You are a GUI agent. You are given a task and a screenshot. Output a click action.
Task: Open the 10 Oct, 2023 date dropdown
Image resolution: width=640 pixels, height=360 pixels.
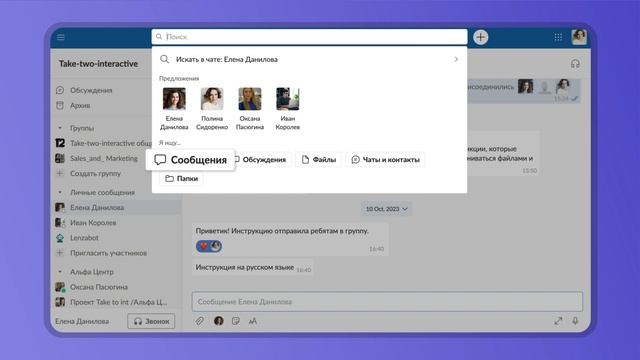(x=386, y=209)
